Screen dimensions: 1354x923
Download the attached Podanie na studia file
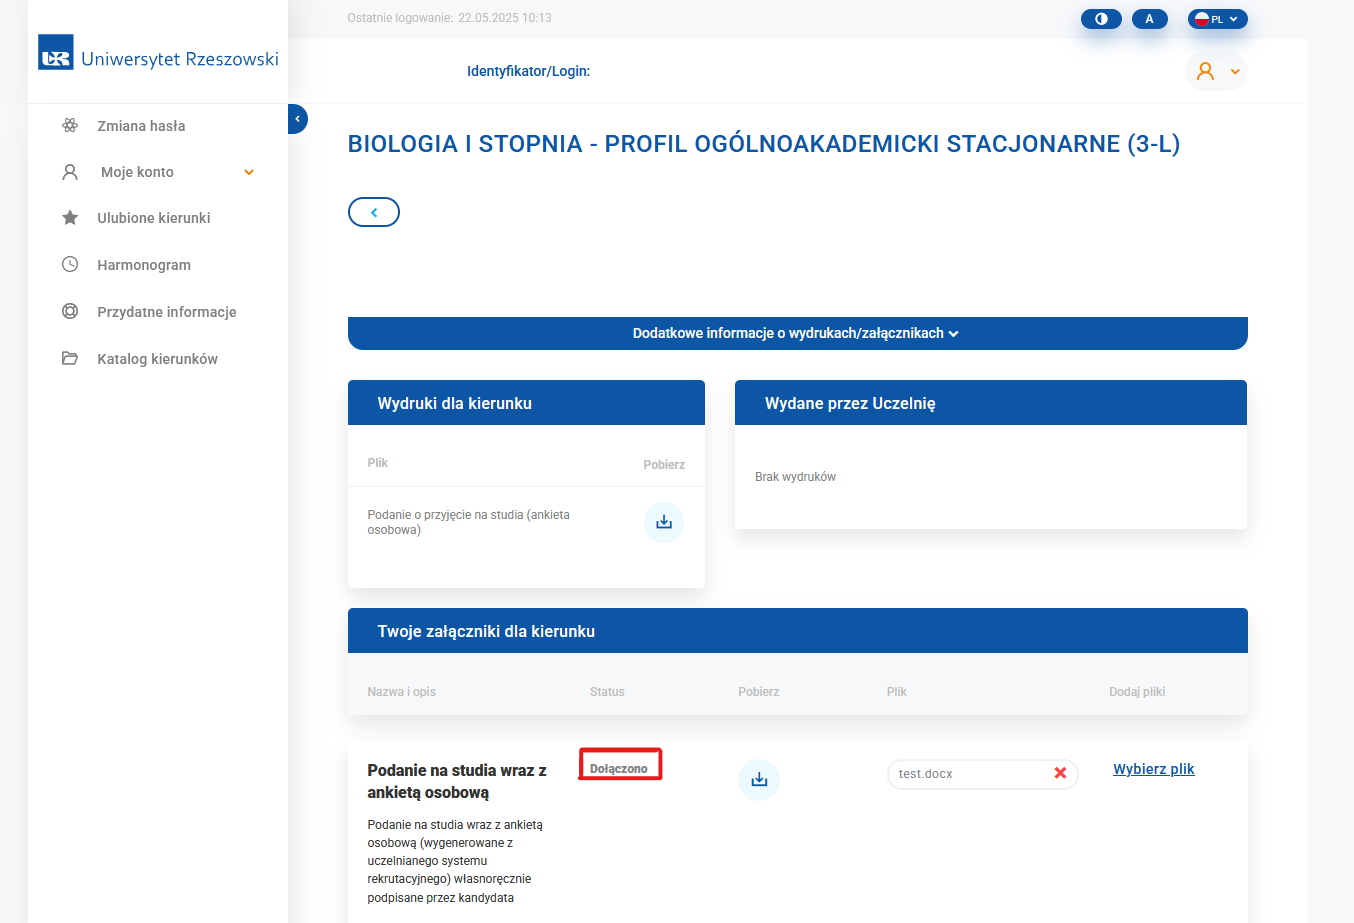point(759,780)
